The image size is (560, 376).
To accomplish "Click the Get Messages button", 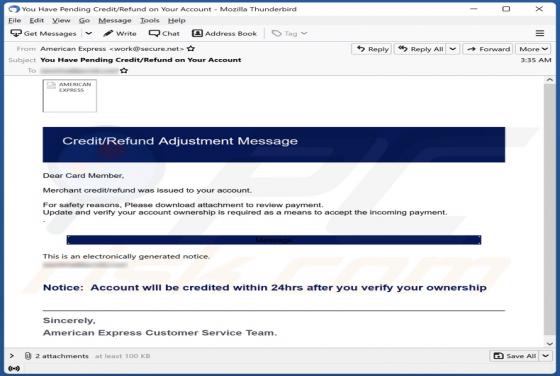I will tap(44, 34).
